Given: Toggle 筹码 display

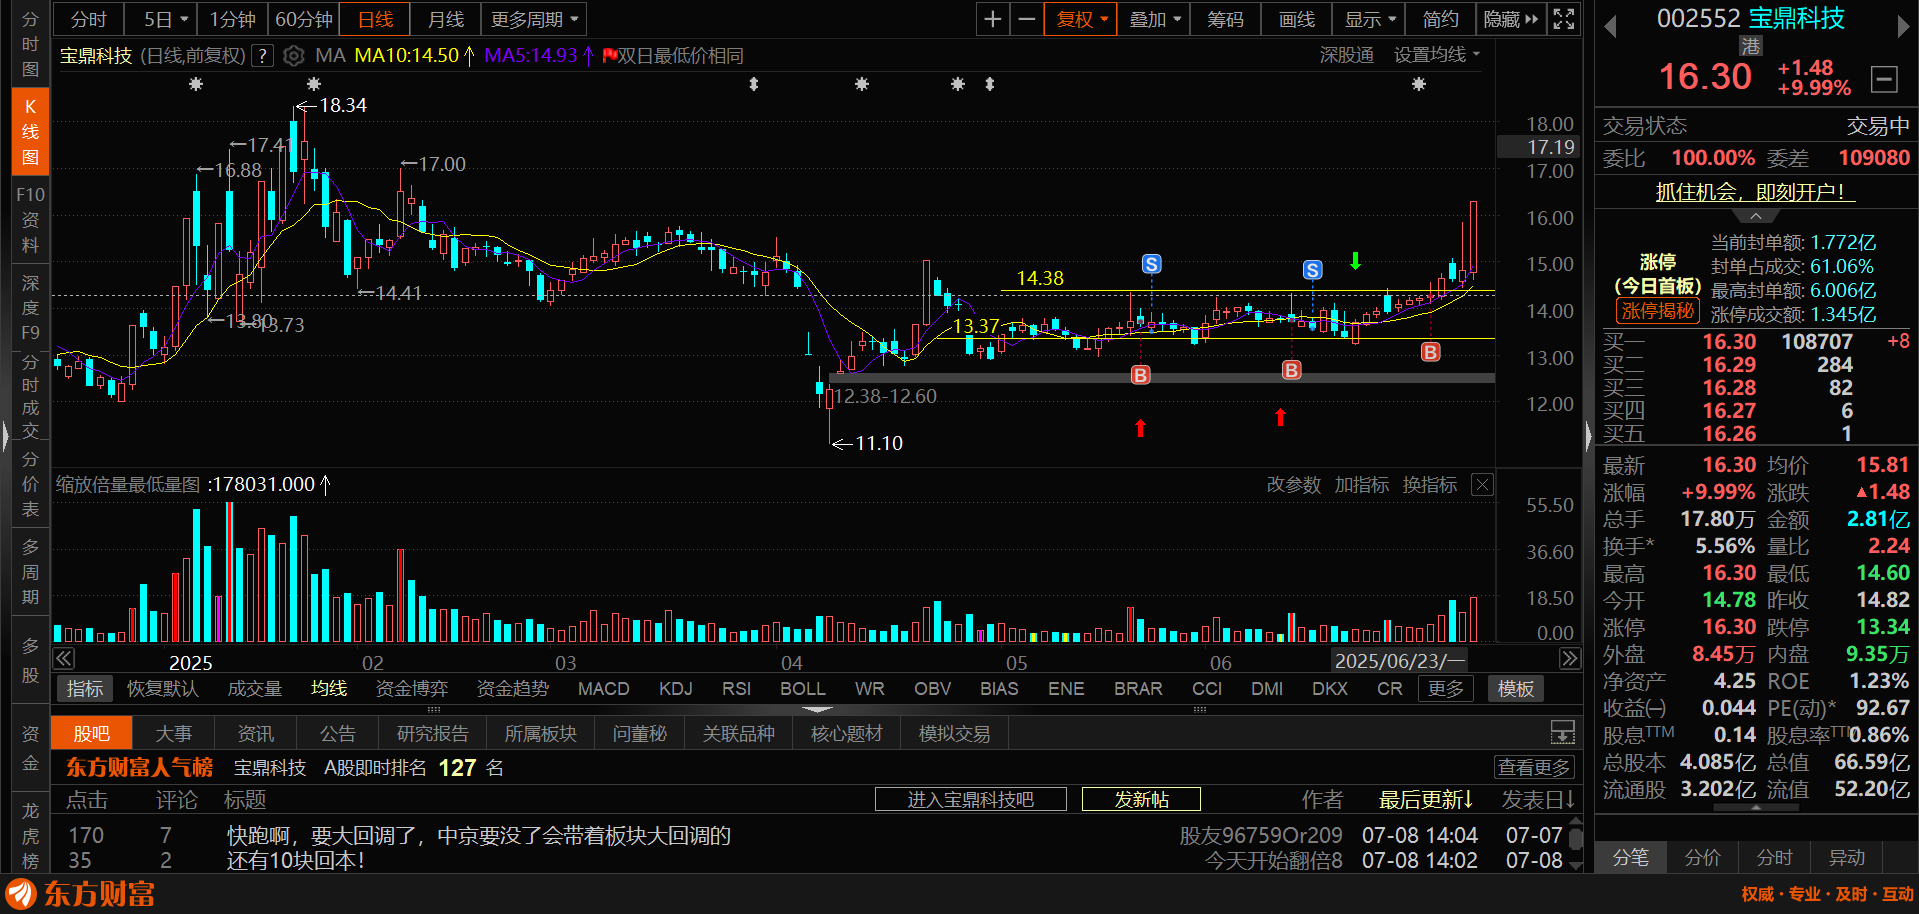Looking at the screenshot, I should tap(1226, 19).
